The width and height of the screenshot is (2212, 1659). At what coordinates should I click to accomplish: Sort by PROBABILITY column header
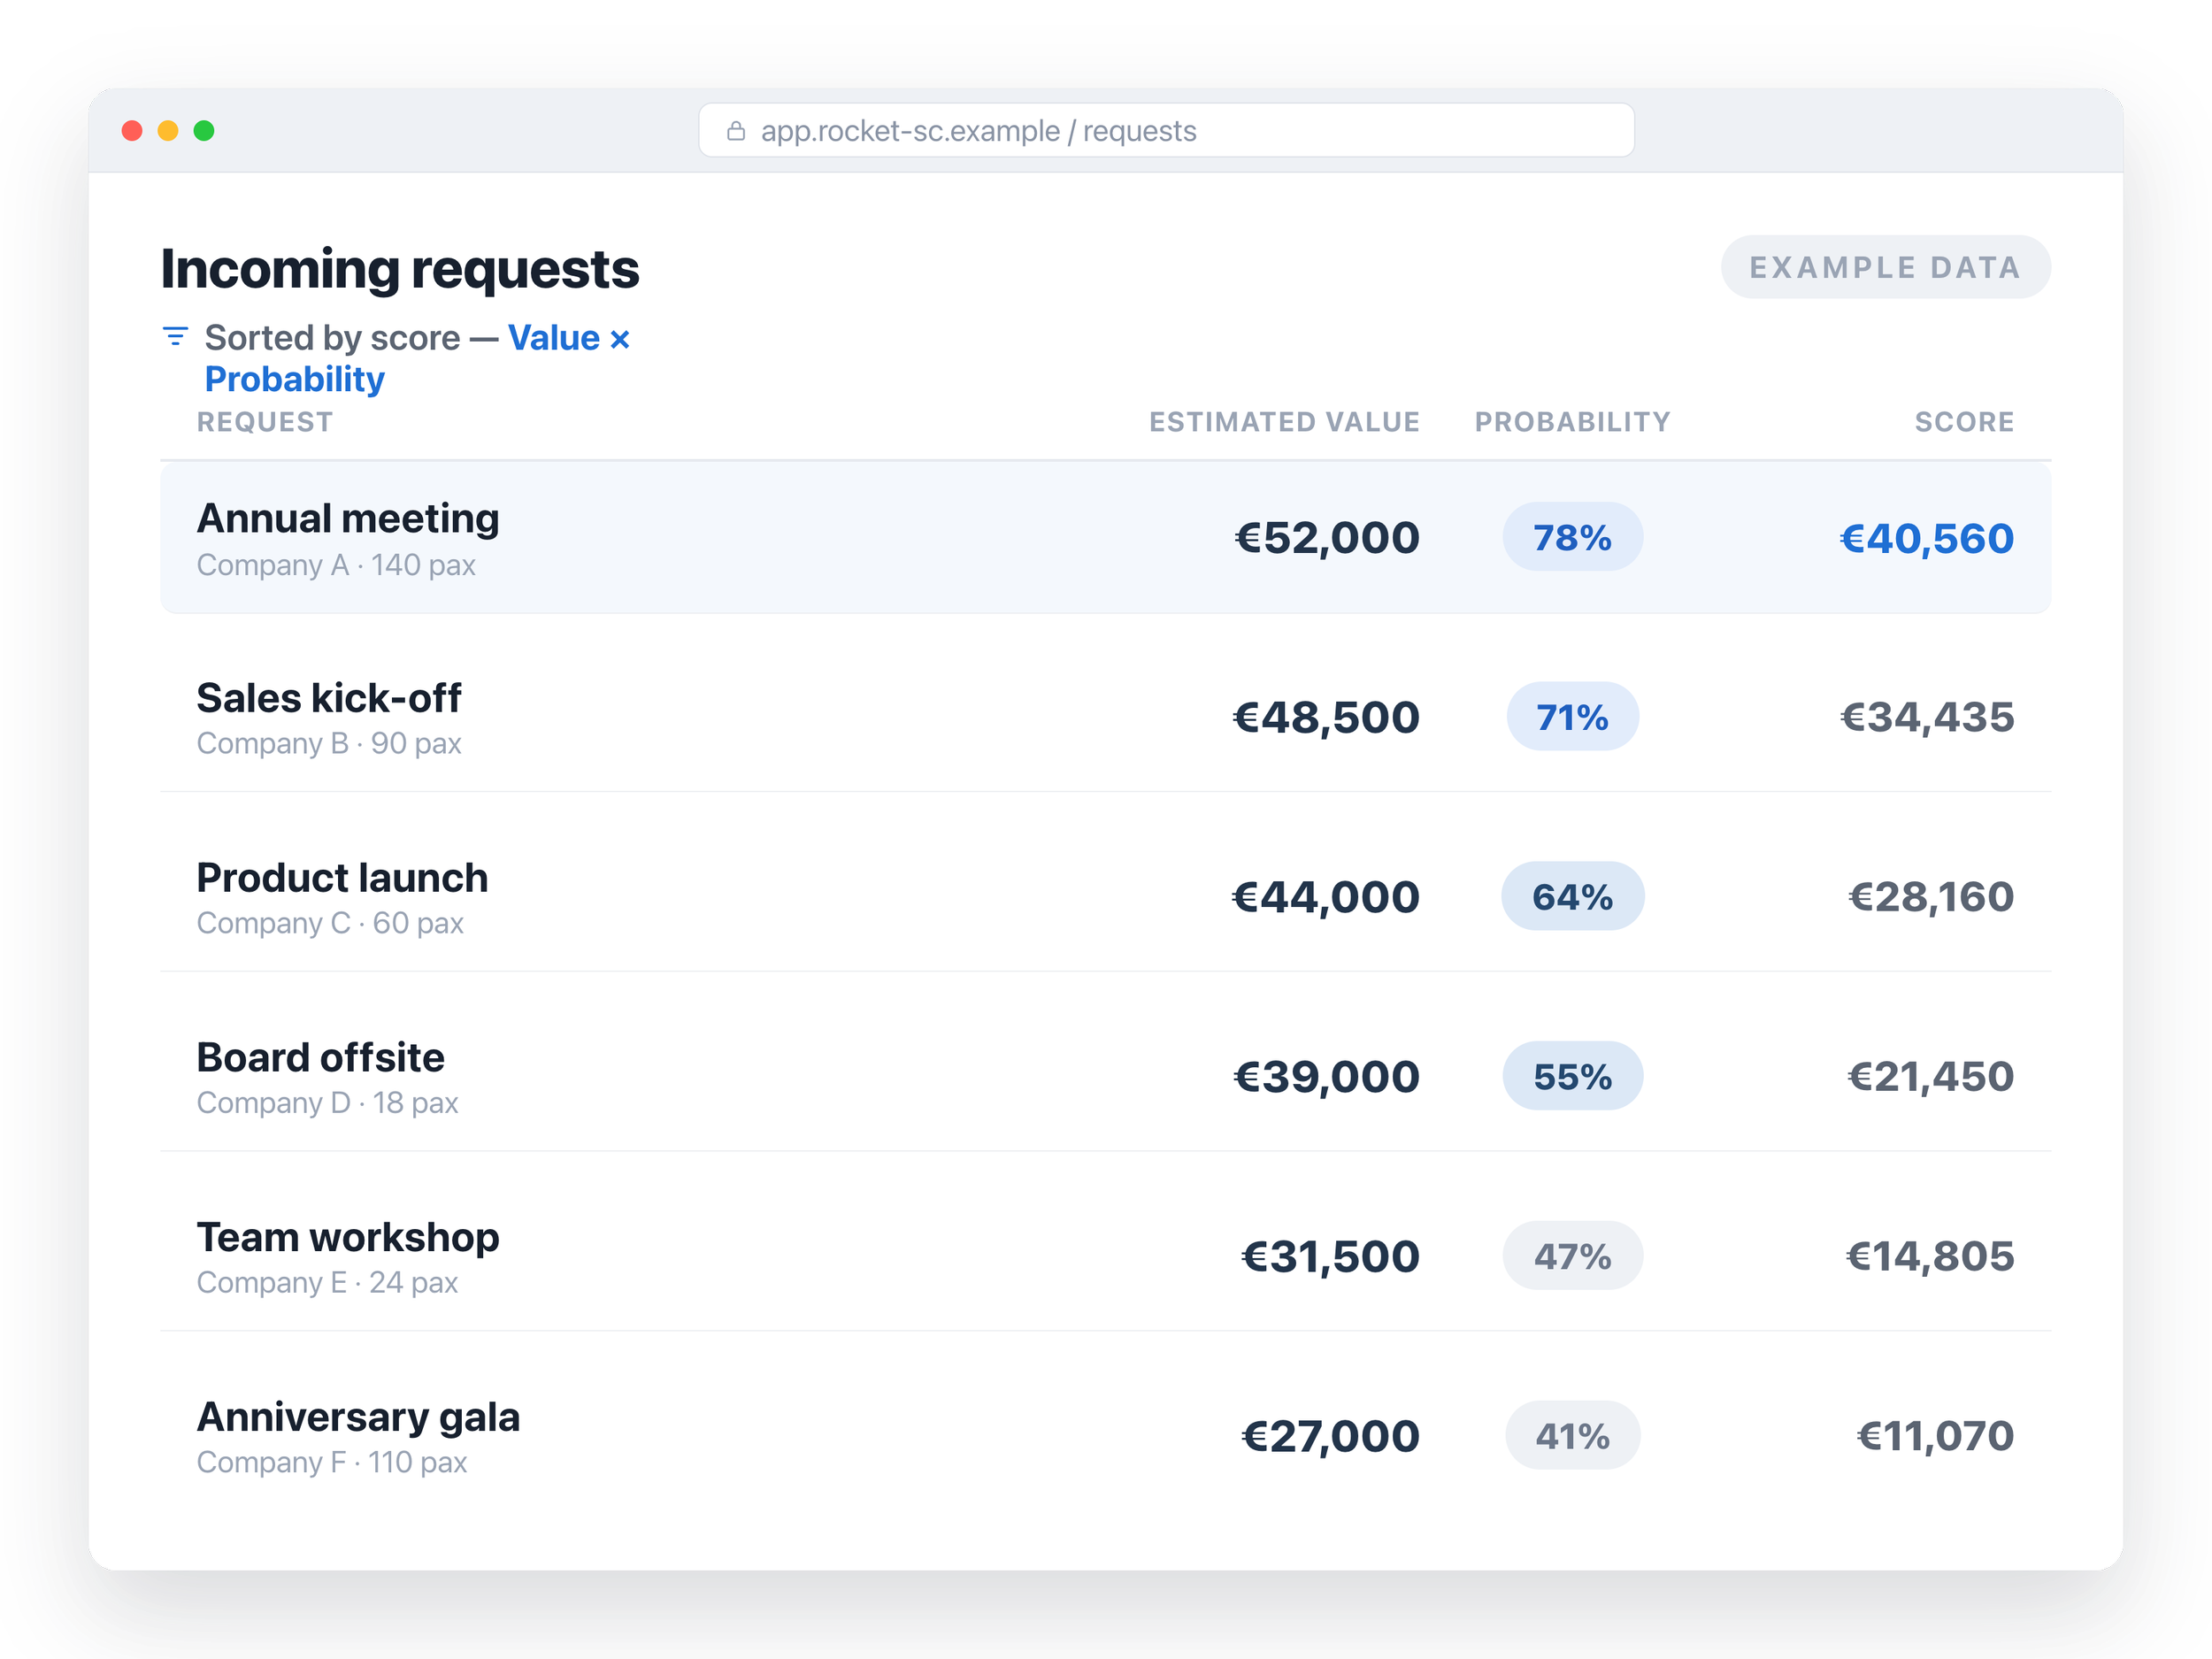(1572, 422)
